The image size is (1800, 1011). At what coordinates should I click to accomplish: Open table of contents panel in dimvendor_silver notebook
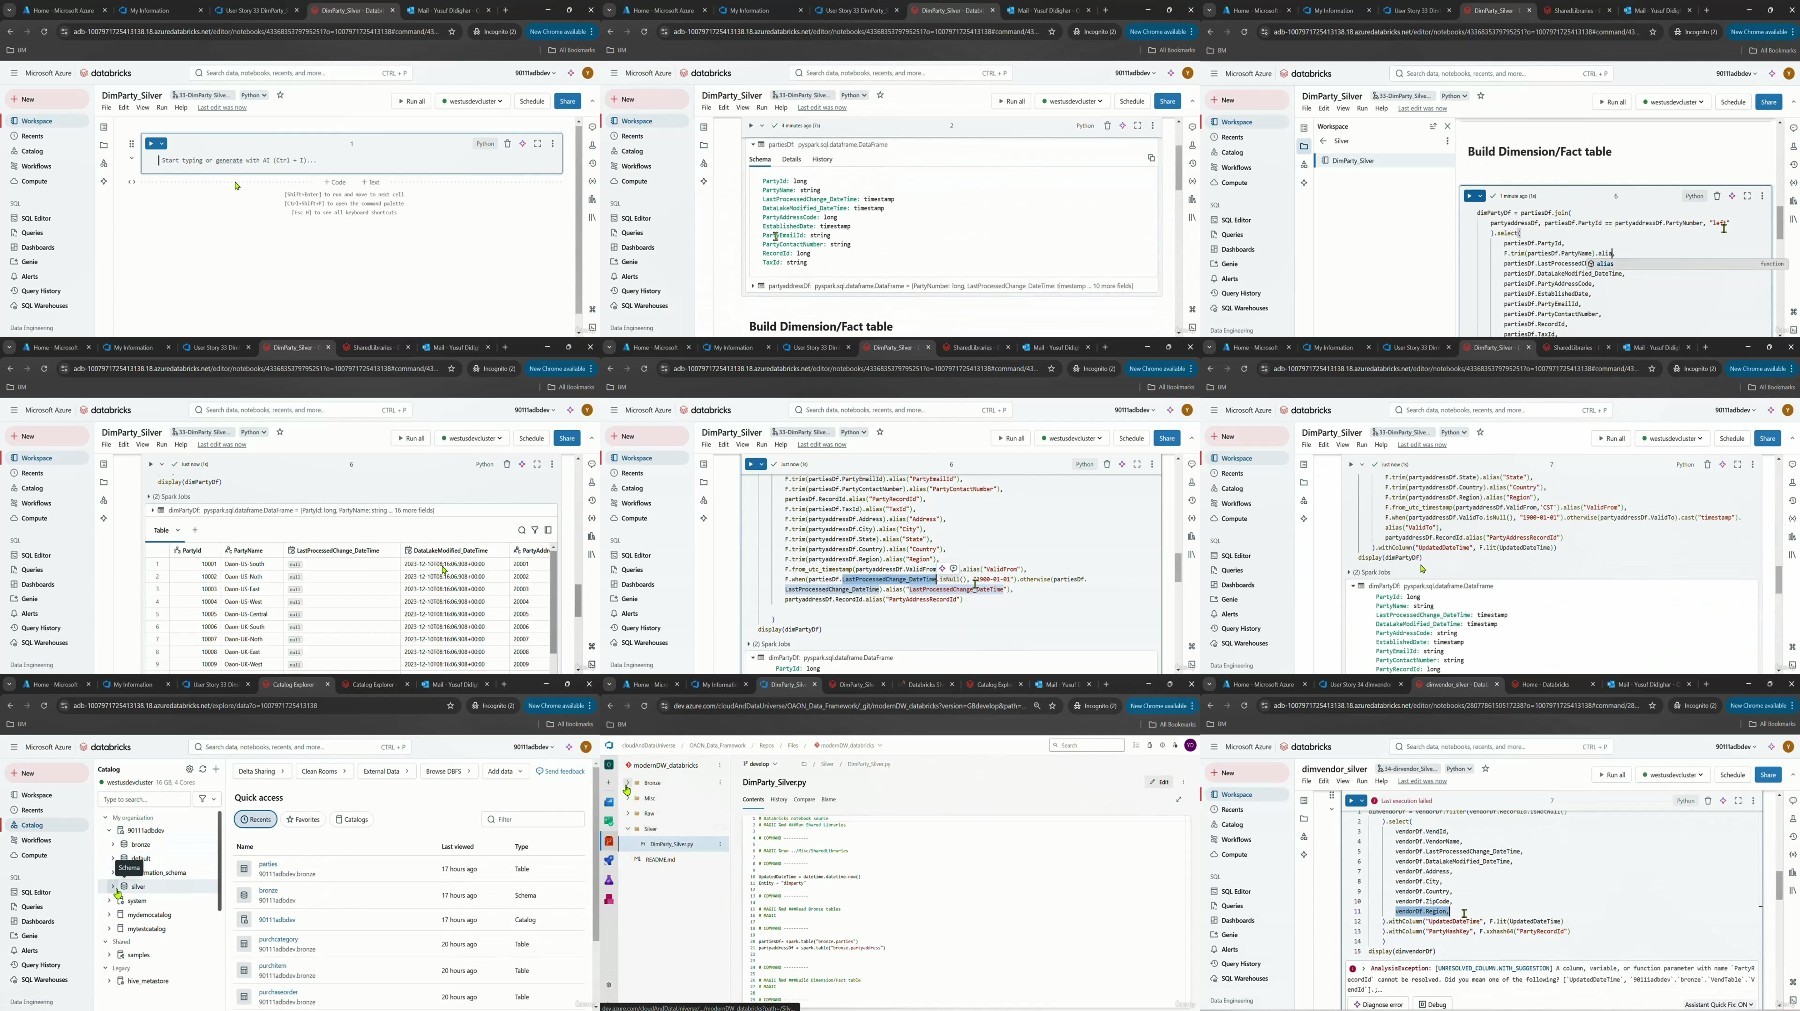1304,800
